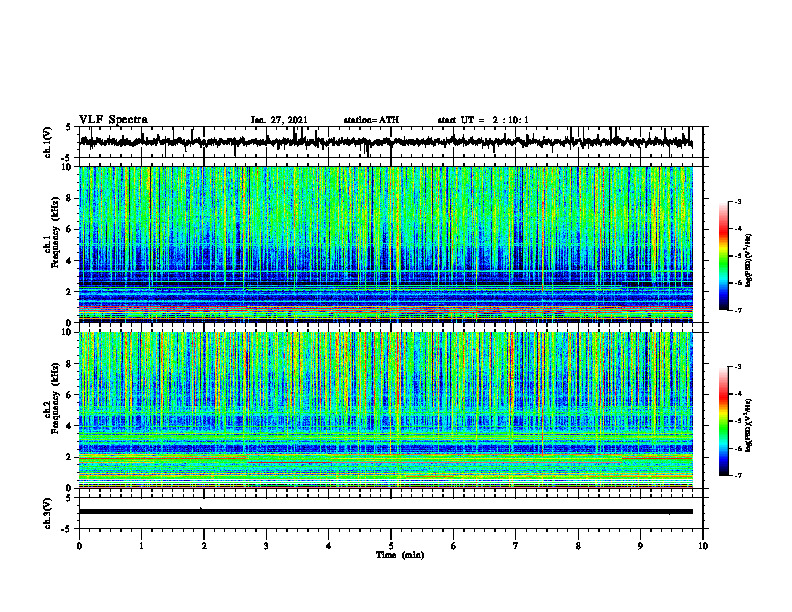
Task: Click the Time (min) axis label
Action: 400,555
